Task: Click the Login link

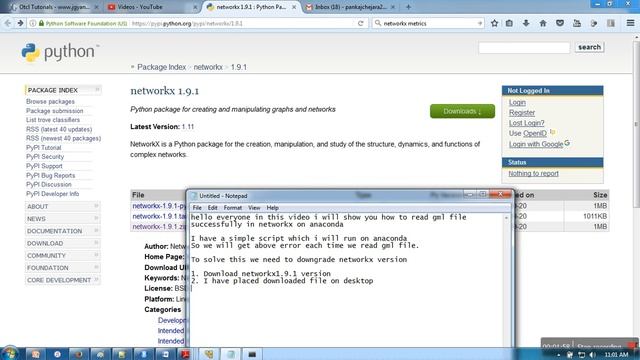Action: 517,102
